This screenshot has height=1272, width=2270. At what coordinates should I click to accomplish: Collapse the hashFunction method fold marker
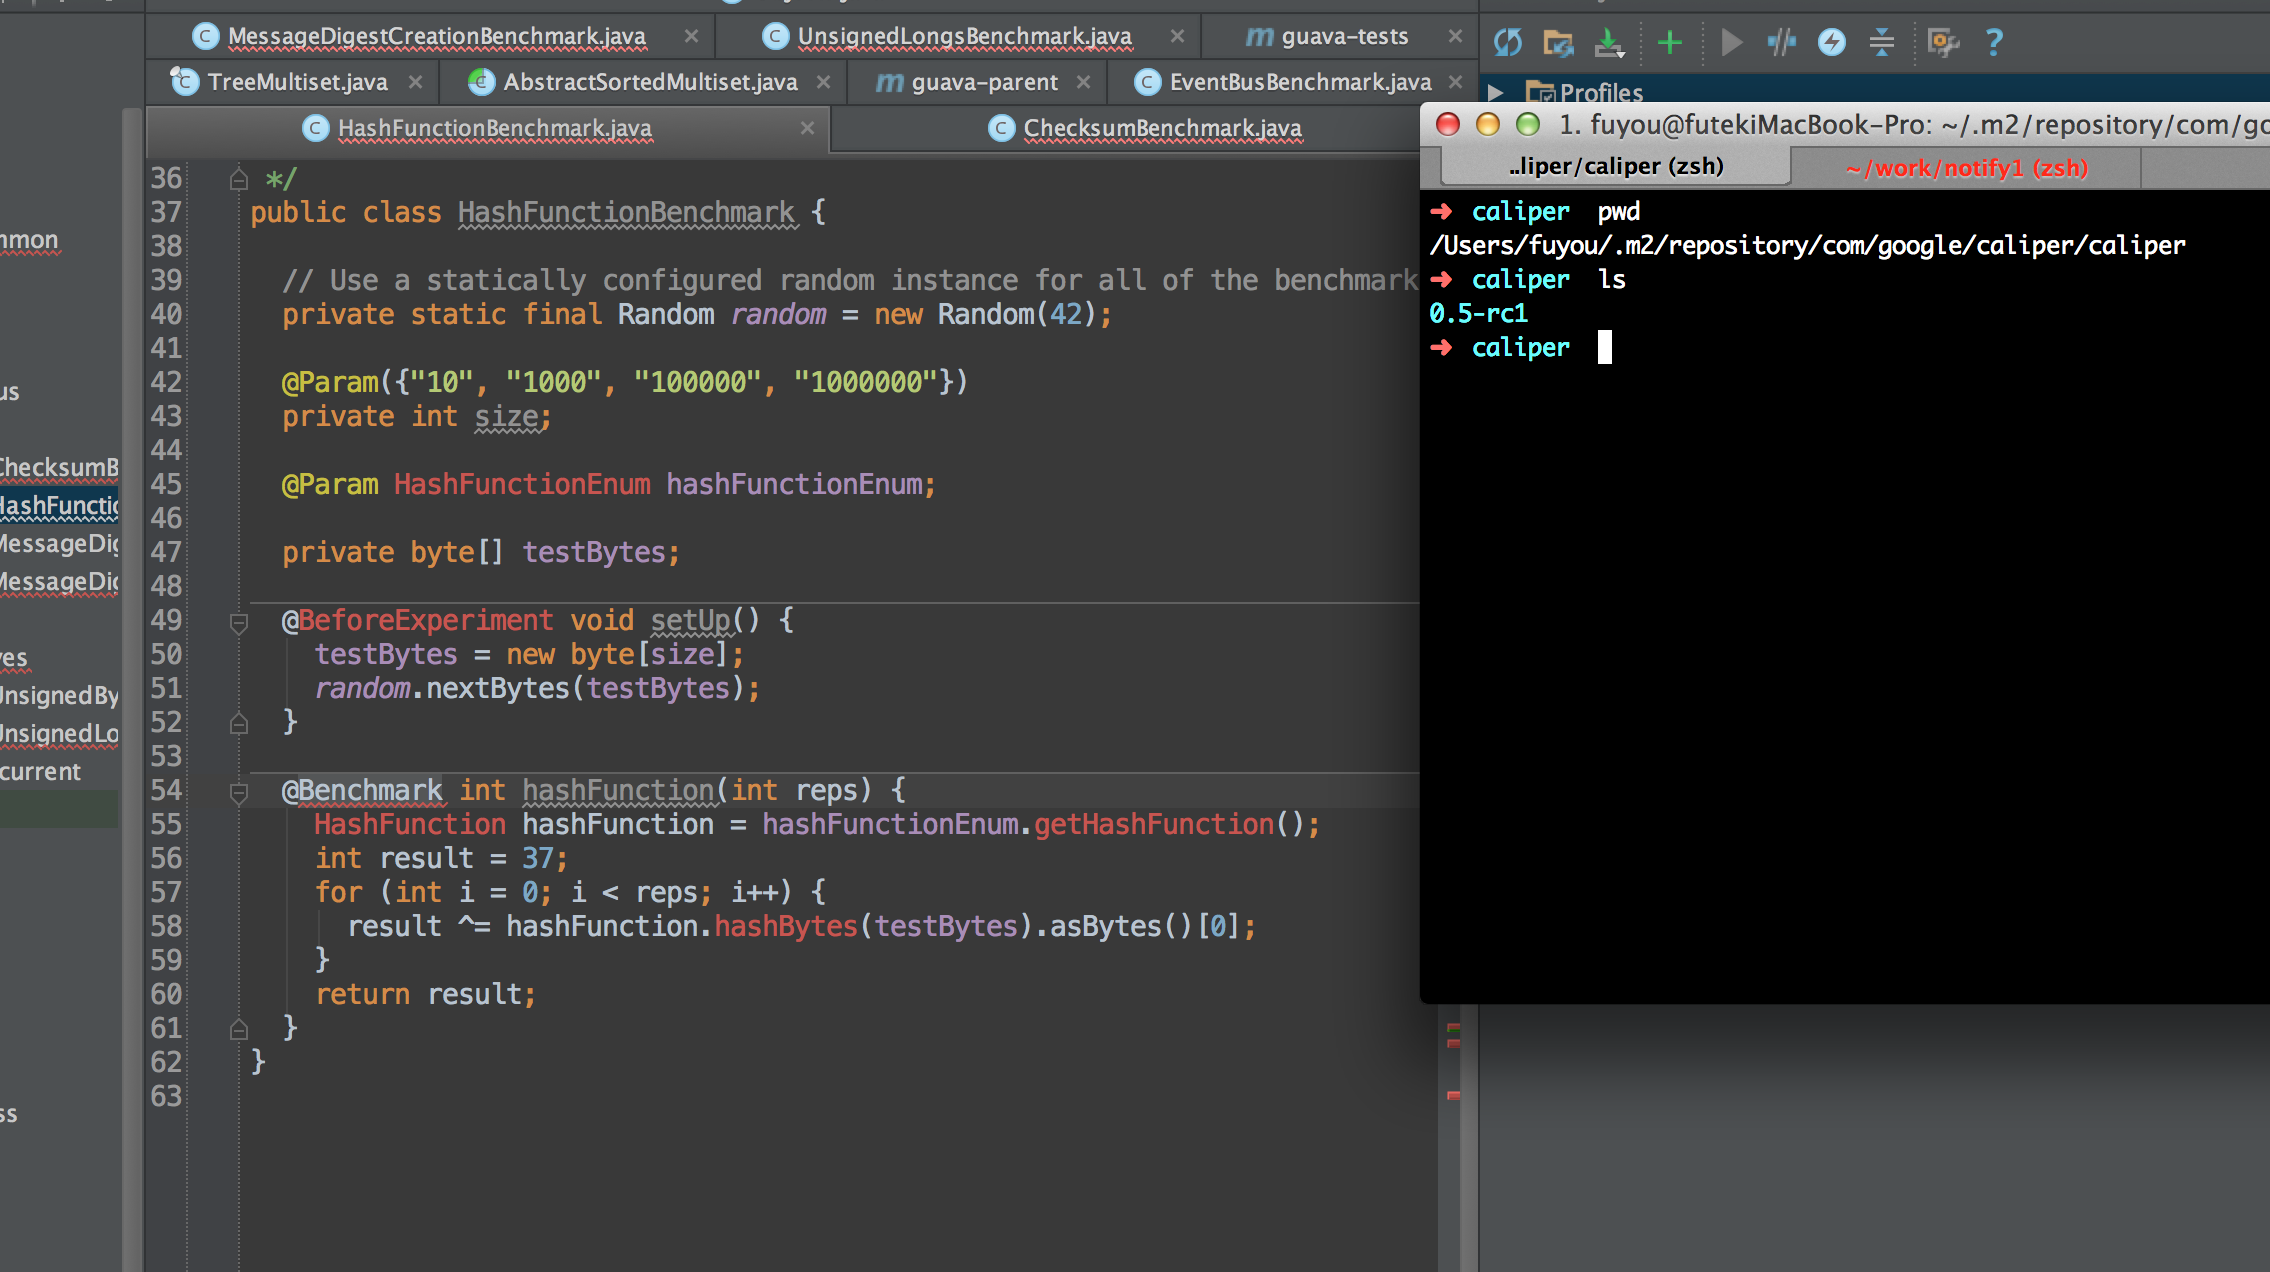[x=239, y=793]
